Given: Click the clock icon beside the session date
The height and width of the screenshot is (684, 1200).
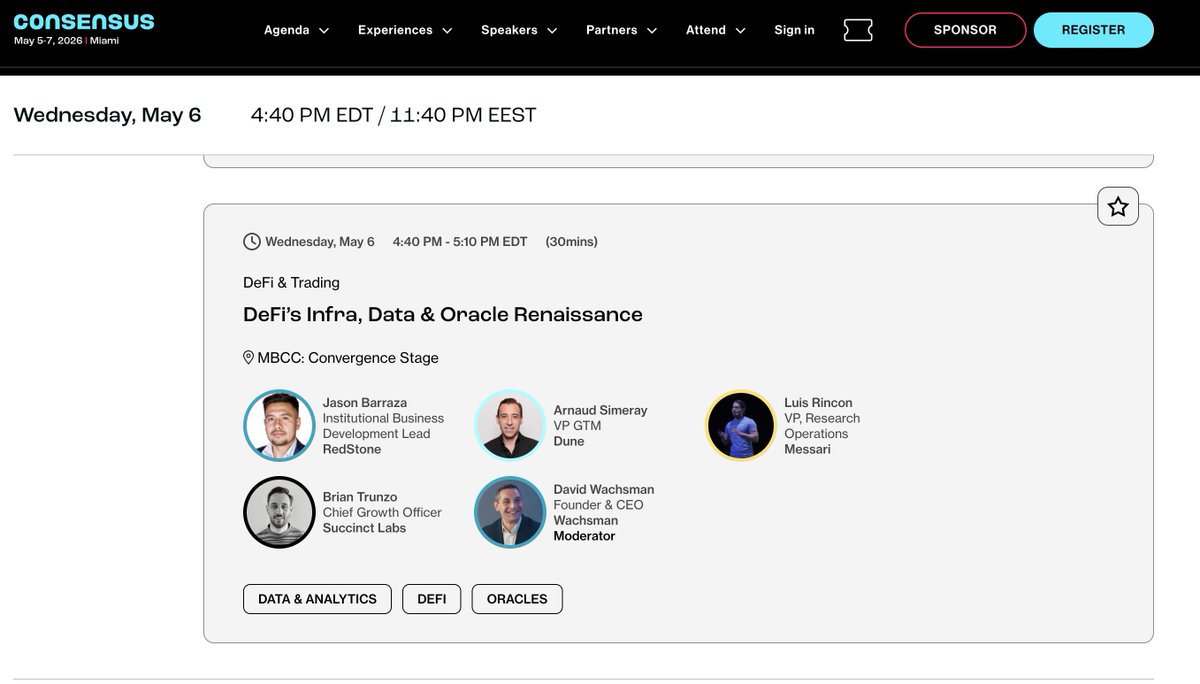Looking at the screenshot, I should (x=252, y=241).
